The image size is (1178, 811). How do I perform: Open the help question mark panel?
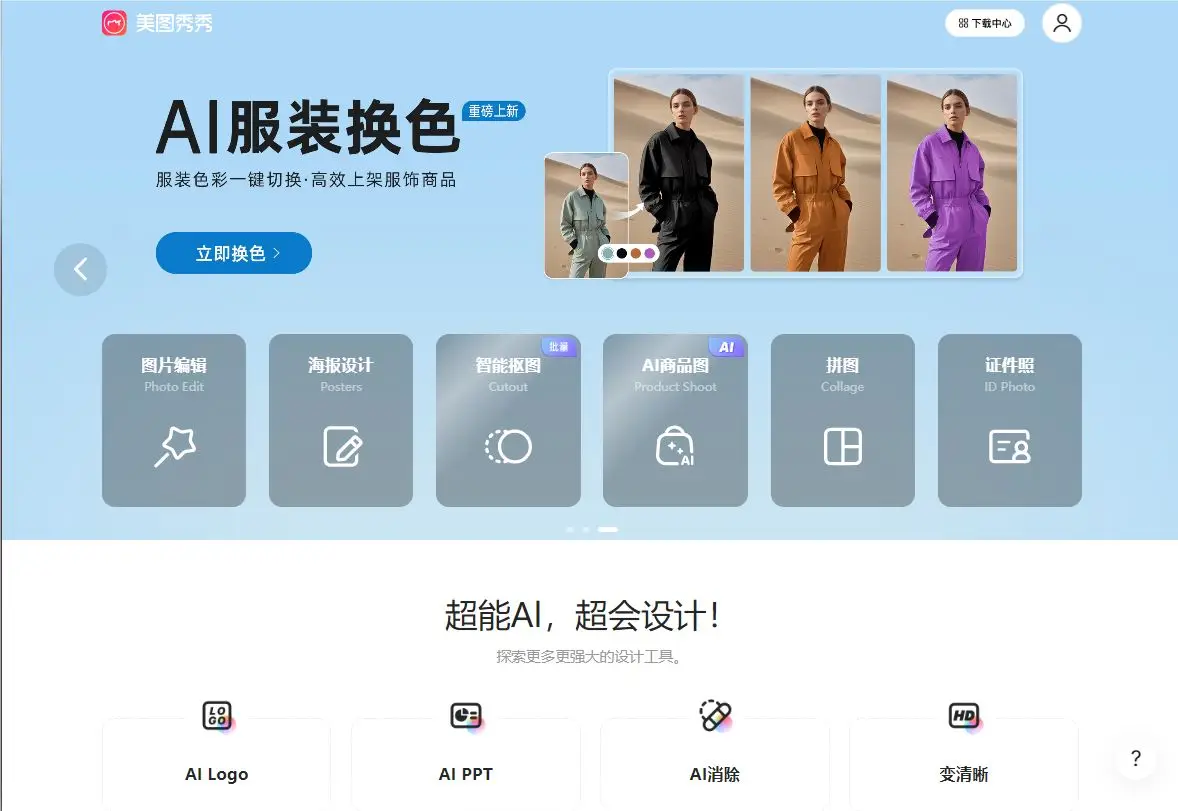point(1135,758)
